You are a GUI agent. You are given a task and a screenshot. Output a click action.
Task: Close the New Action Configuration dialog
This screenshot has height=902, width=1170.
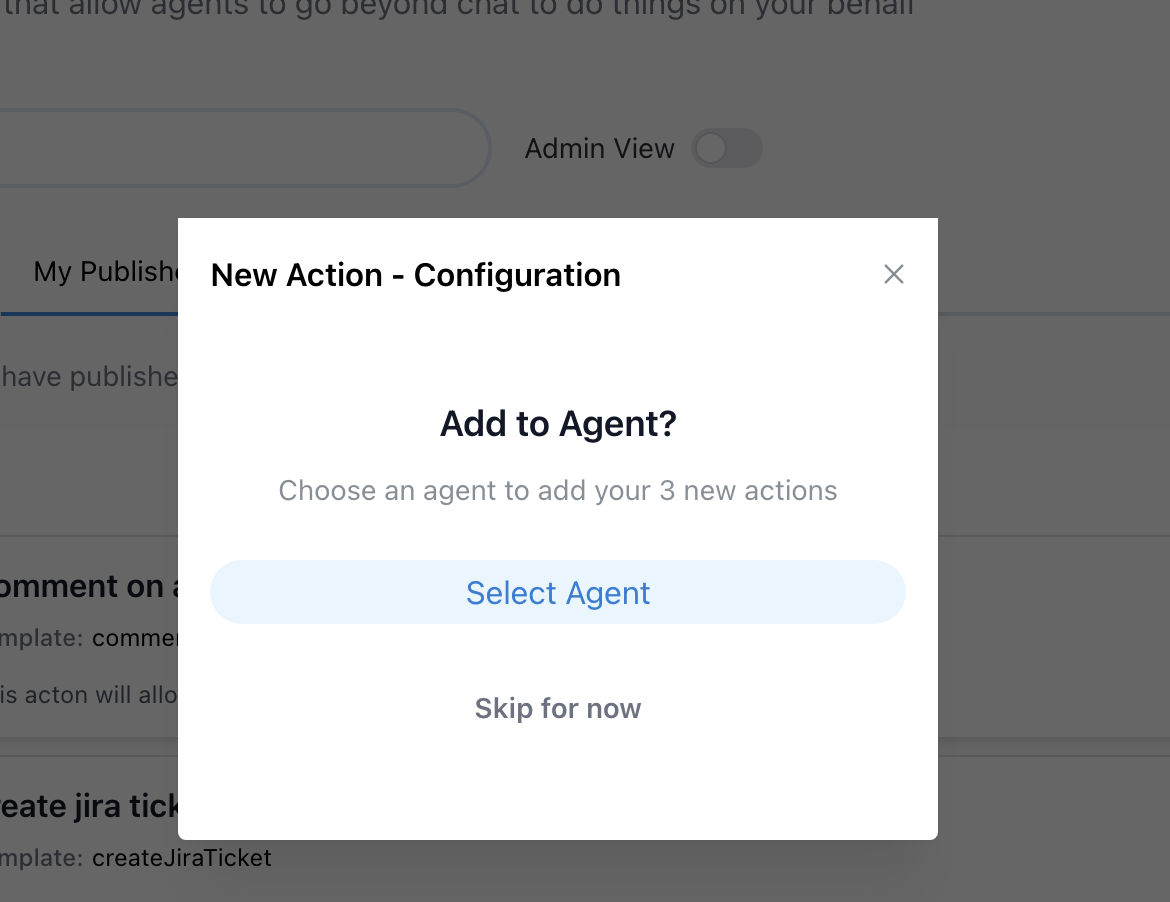[893, 274]
